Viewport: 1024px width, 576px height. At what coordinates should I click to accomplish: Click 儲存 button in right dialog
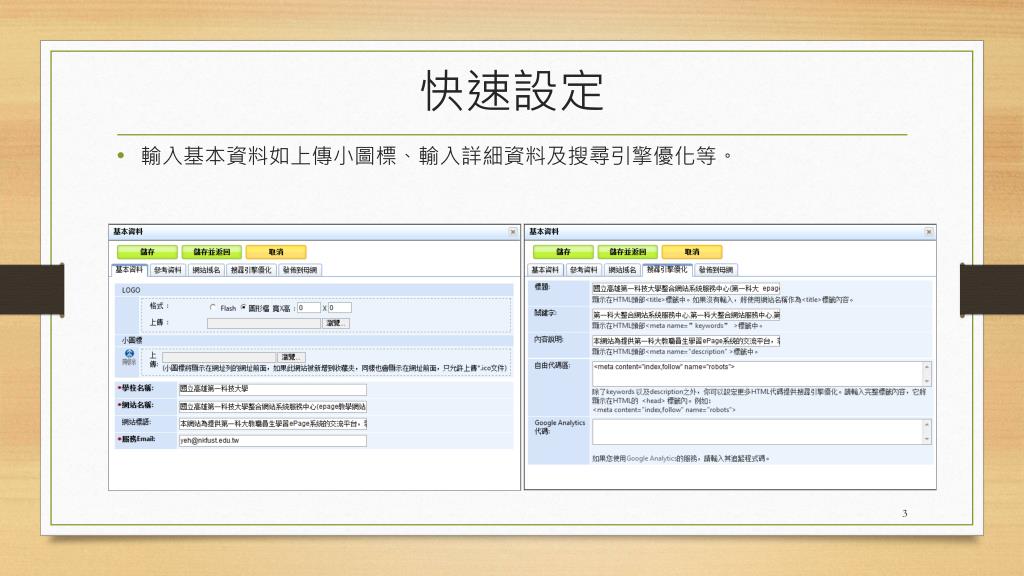pyautogui.click(x=563, y=251)
